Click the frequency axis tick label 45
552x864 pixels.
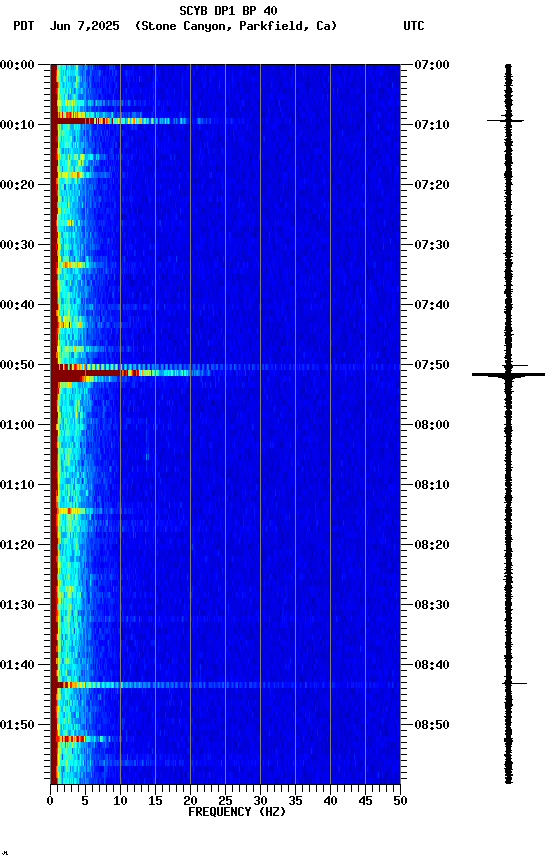tap(365, 801)
